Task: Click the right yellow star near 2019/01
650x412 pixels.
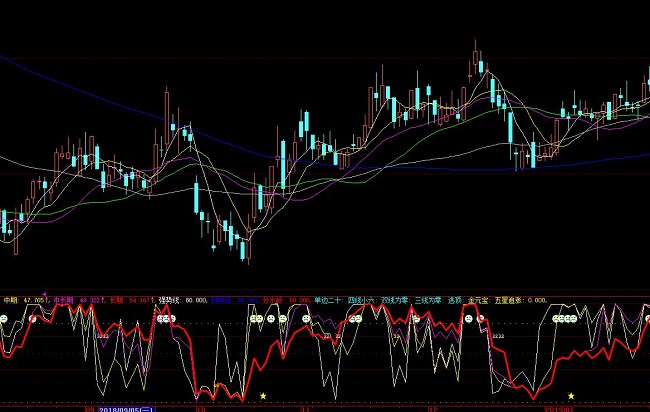Action: (571, 396)
